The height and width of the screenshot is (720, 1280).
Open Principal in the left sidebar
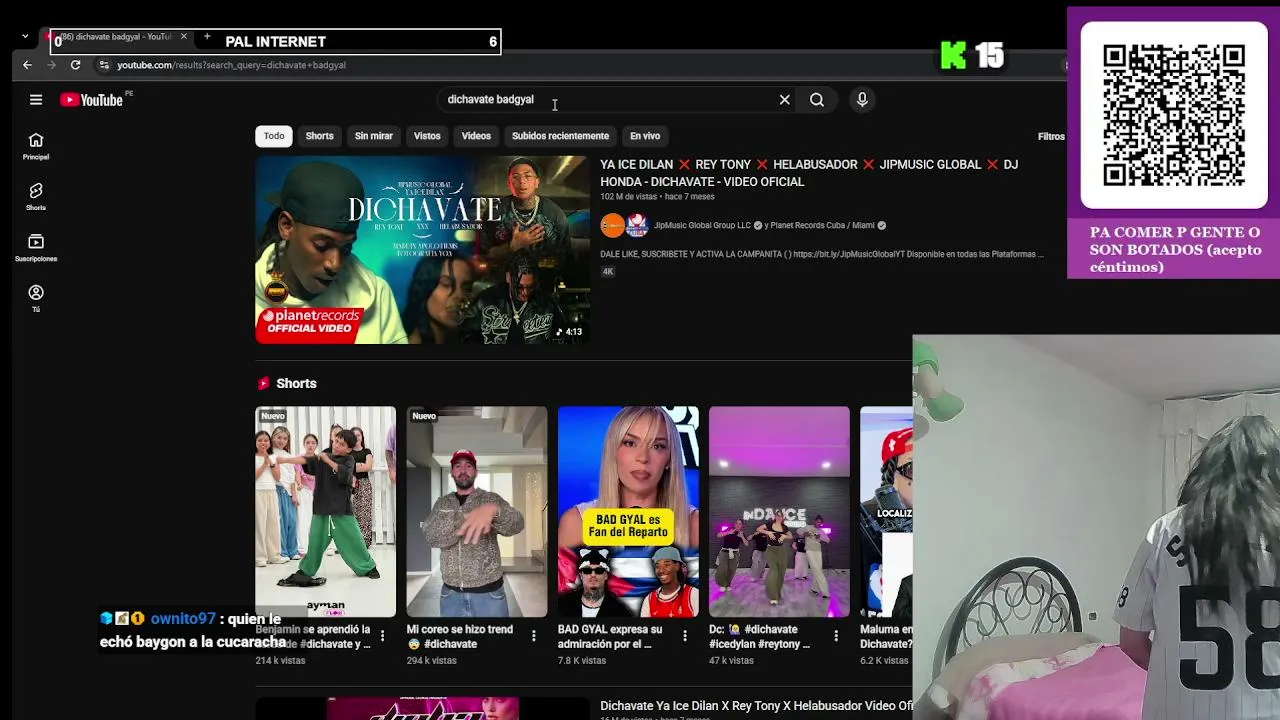36,146
